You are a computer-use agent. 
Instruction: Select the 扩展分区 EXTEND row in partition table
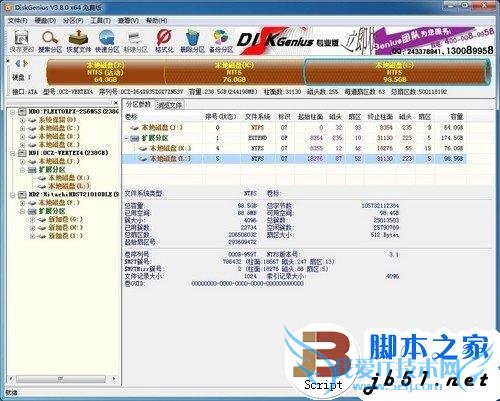pos(295,138)
